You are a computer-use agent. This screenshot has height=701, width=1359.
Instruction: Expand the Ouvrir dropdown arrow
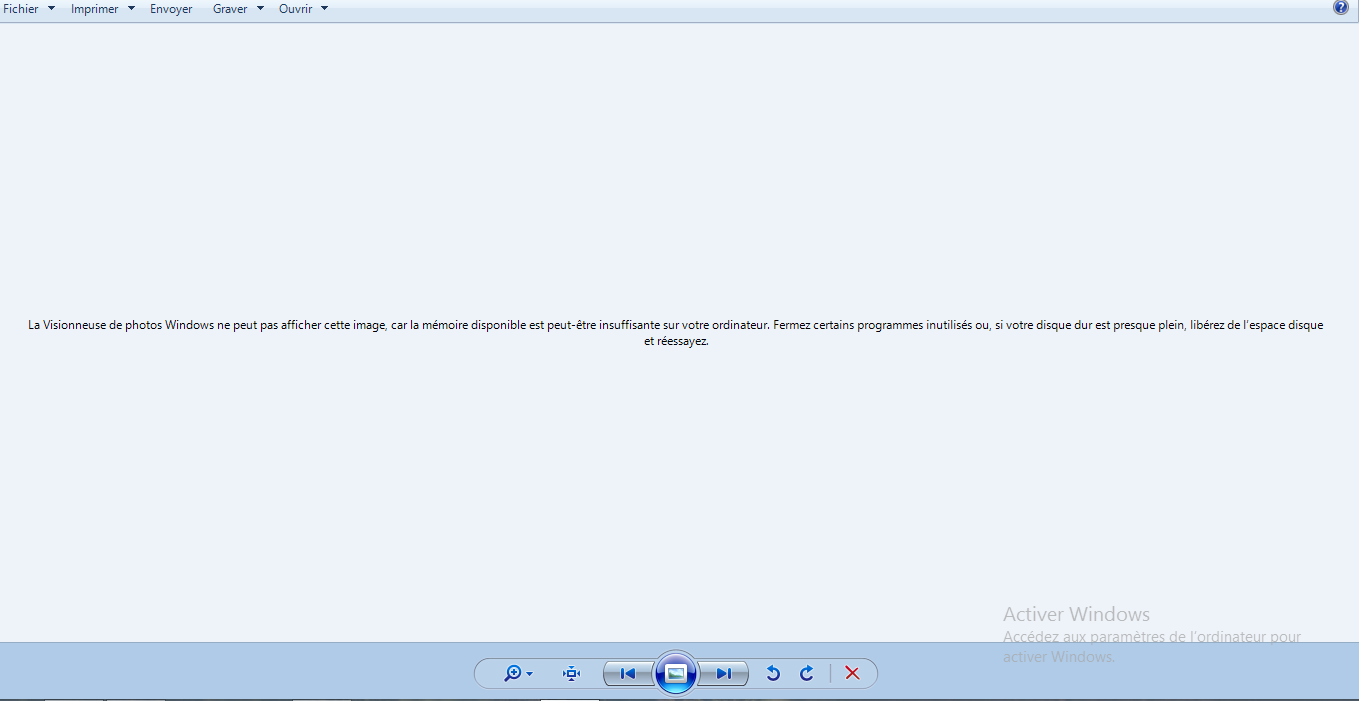[x=324, y=9]
